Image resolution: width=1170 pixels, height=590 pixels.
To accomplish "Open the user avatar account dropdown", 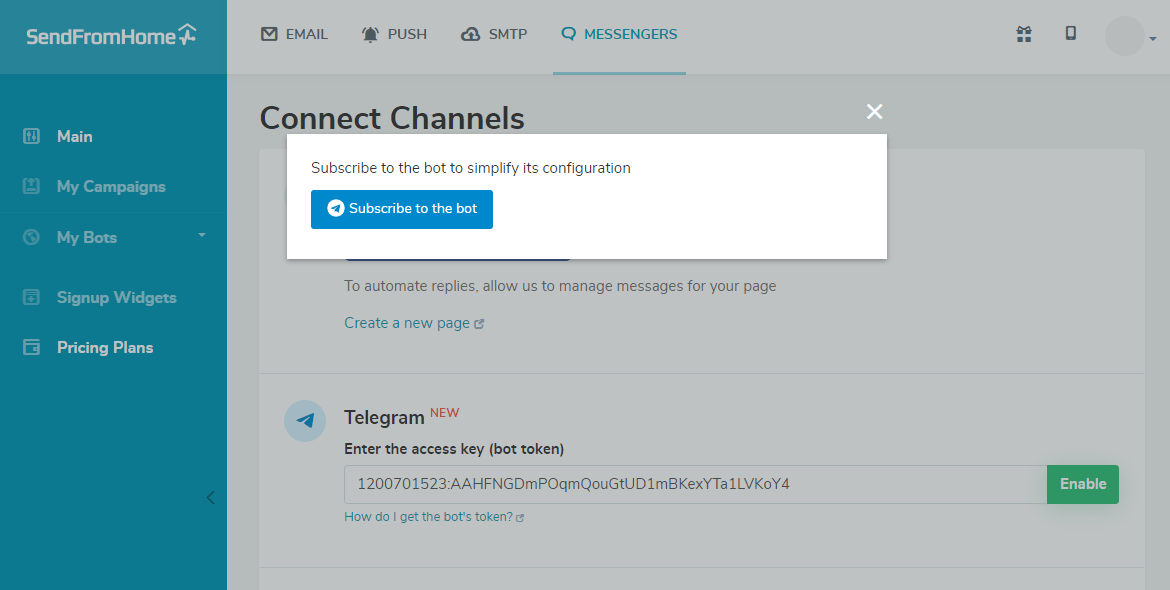I will (1130, 37).
